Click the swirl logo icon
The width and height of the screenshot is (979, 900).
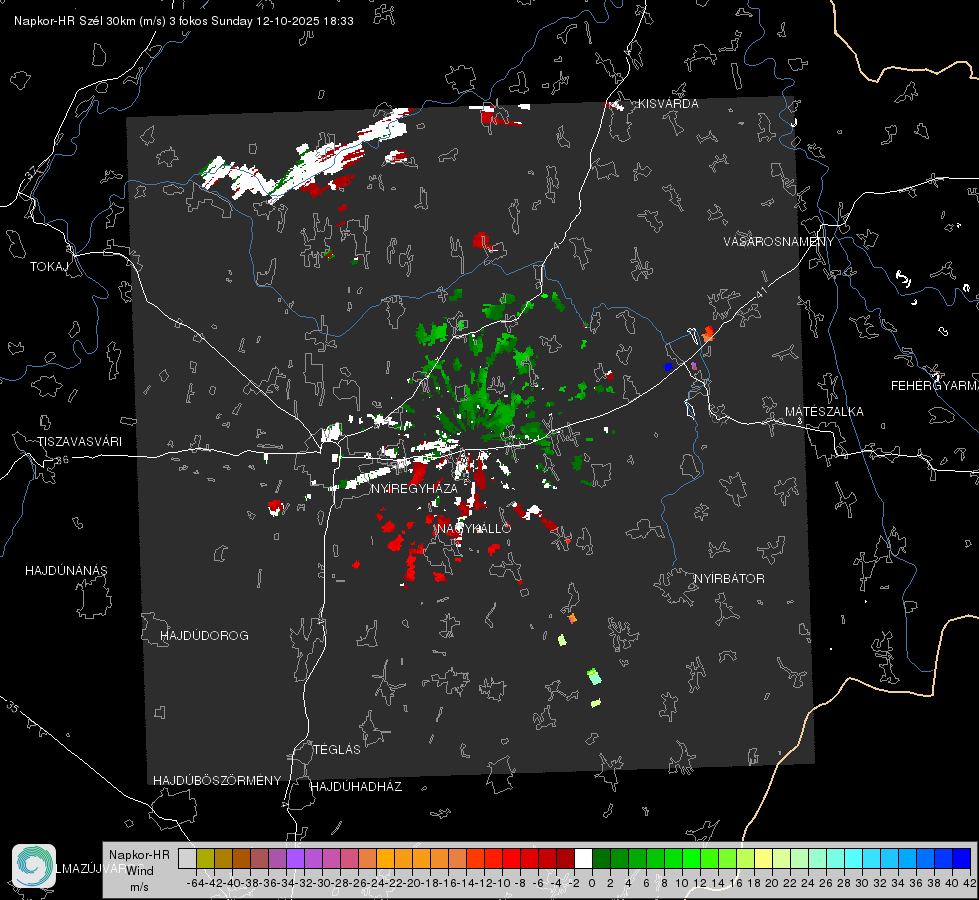tap(34, 866)
